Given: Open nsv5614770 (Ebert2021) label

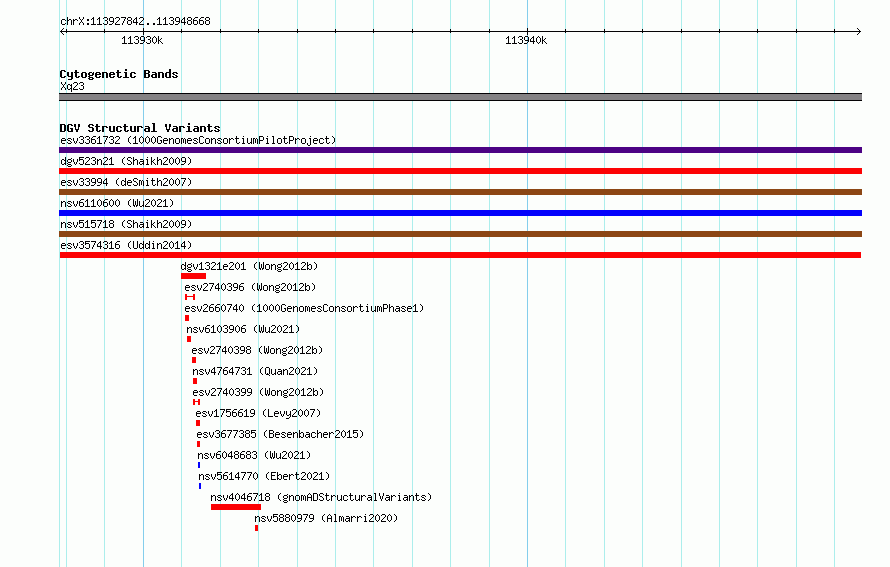Looking at the screenshot, I should (264, 476).
